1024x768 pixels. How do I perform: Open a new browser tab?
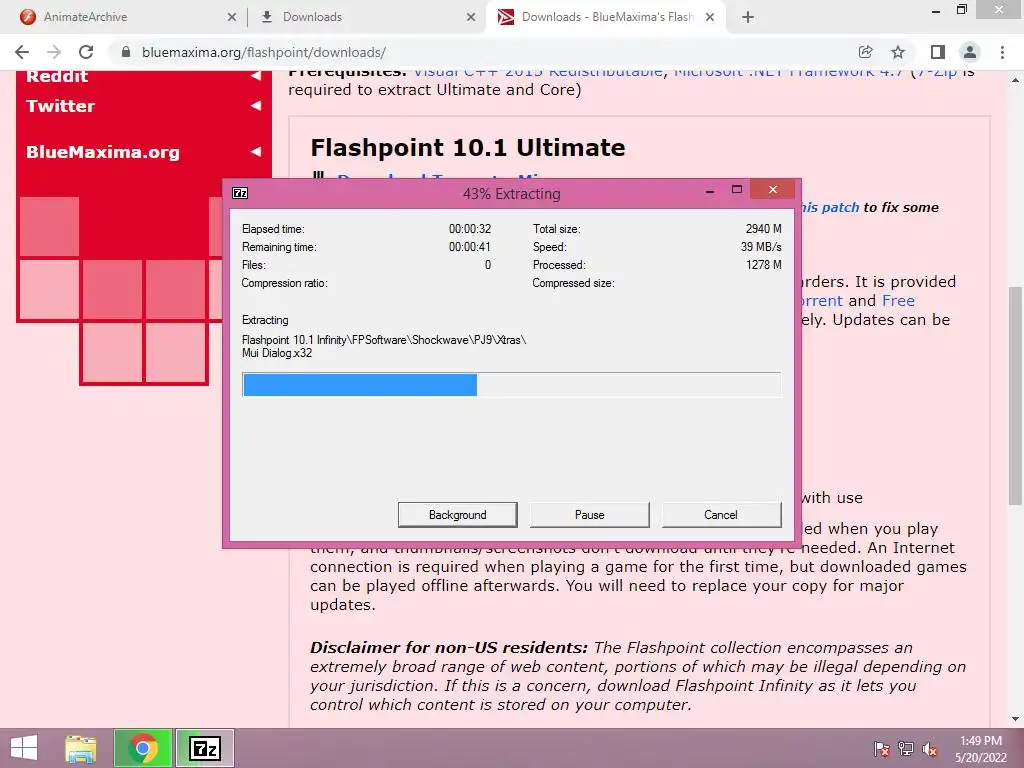point(748,18)
